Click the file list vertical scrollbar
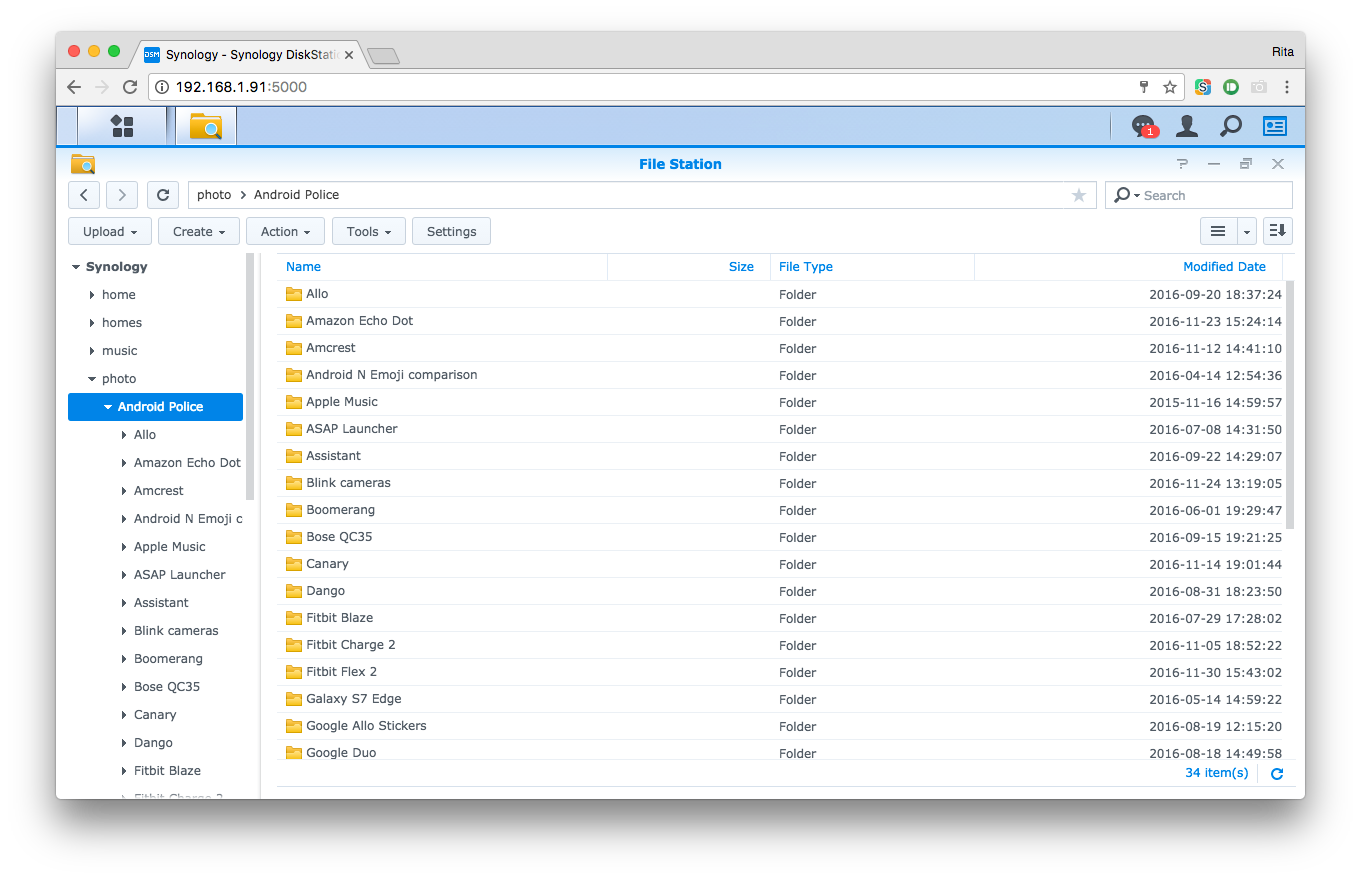 [x=1289, y=405]
